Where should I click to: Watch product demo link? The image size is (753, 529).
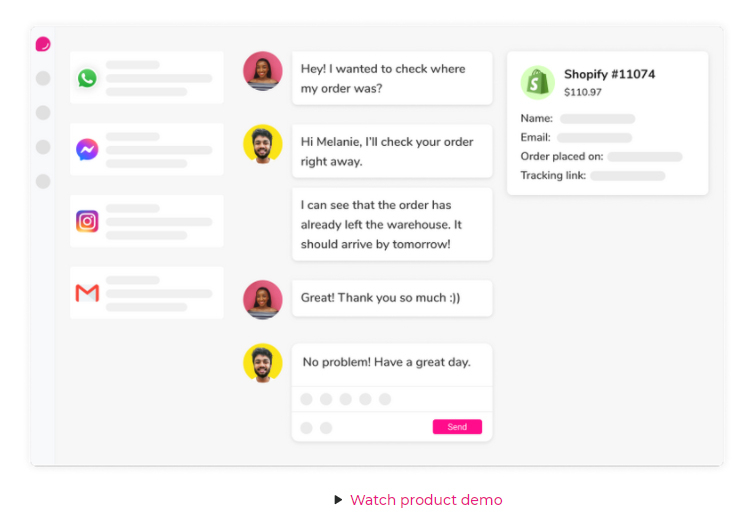426,500
